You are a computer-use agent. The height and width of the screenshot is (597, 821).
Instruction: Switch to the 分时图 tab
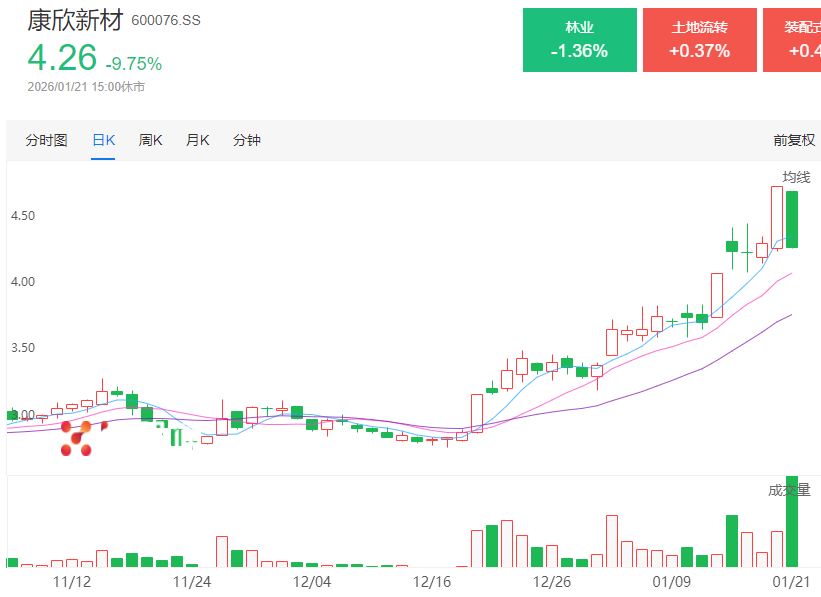tap(46, 140)
